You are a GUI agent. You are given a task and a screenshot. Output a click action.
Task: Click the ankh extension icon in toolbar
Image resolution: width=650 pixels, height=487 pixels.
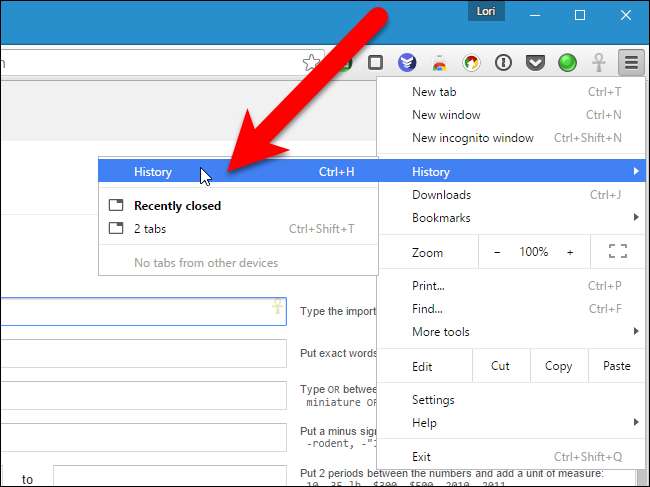pyautogui.click(x=599, y=63)
